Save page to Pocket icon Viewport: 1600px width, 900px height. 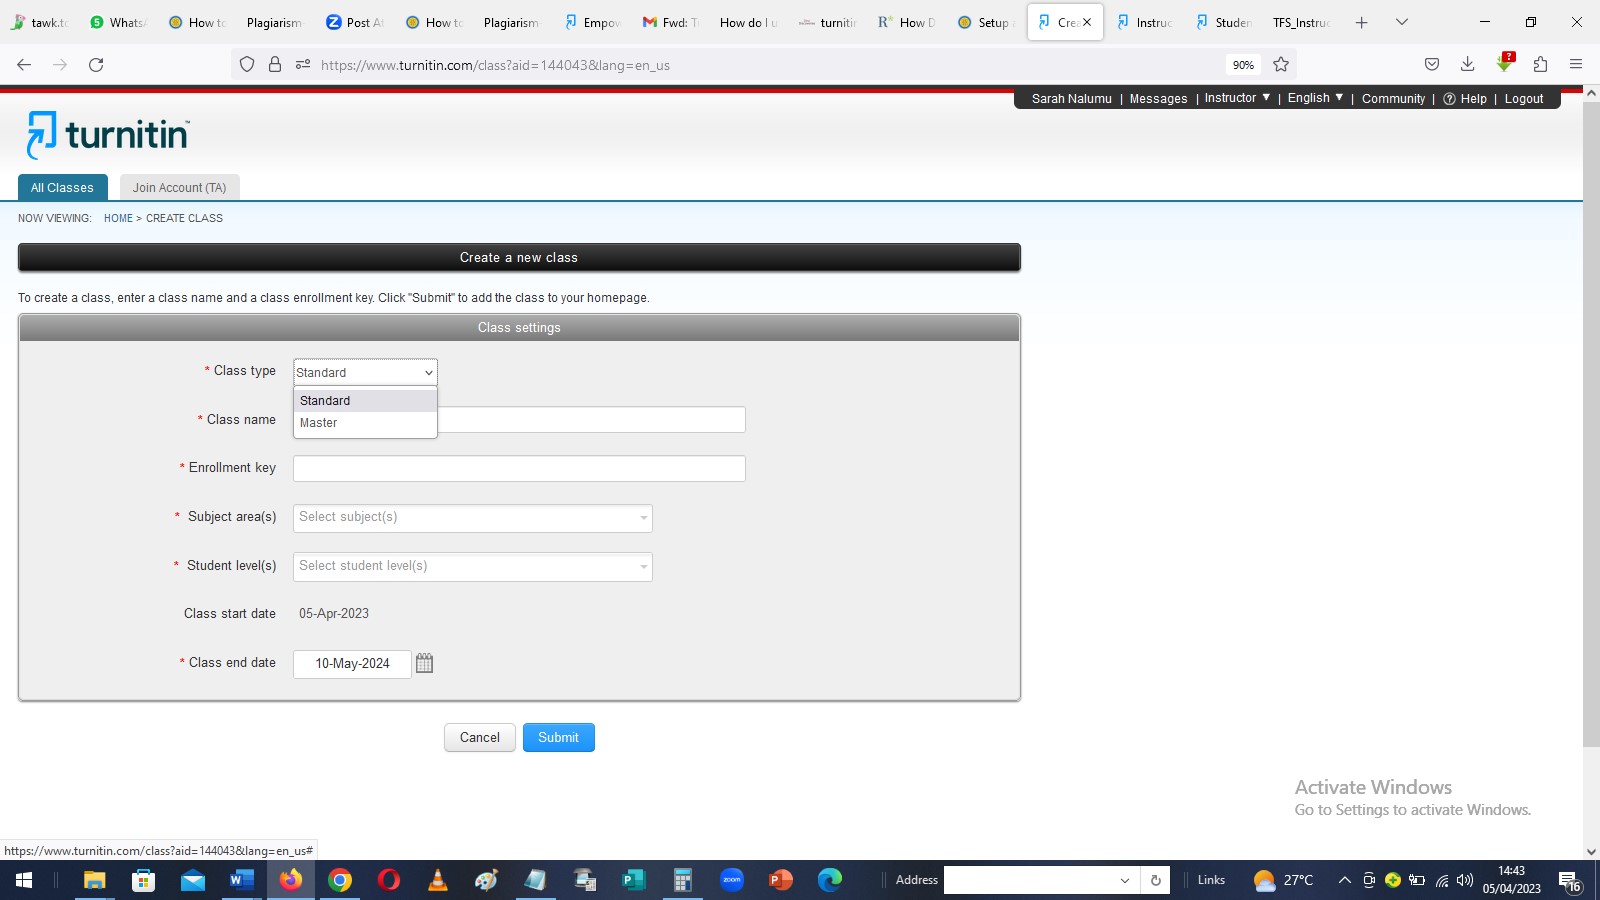point(1432,65)
